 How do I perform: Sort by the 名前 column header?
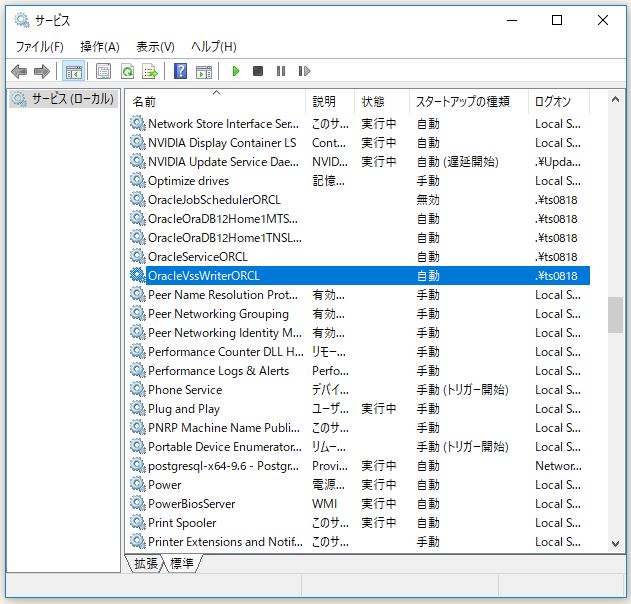tap(217, 101)
